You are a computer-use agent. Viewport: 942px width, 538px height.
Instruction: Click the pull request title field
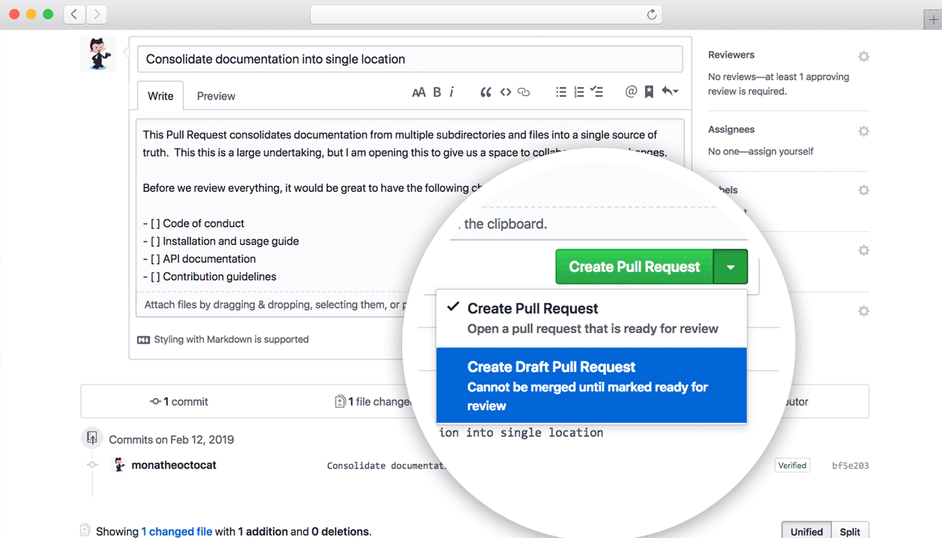(x=410, y=59)
